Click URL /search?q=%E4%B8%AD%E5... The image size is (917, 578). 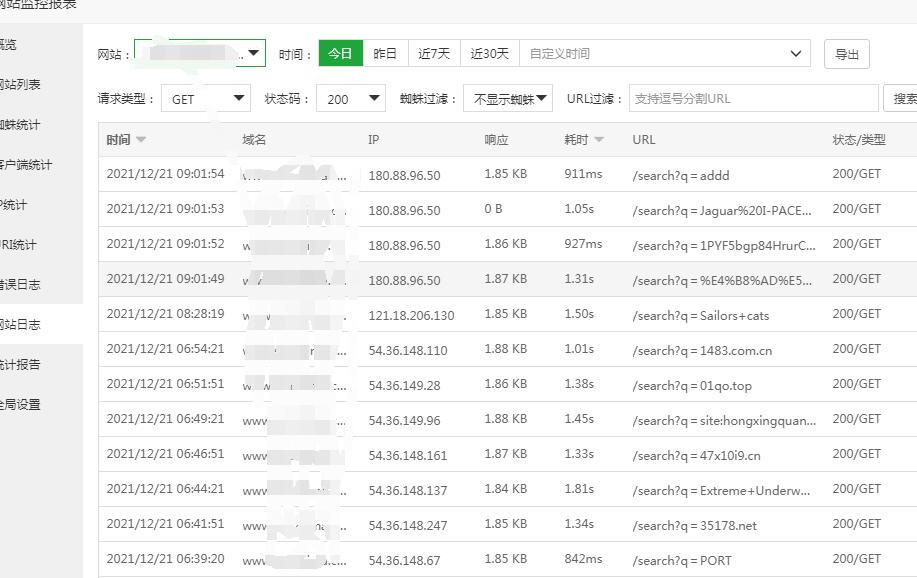click(x=722, y=281)
